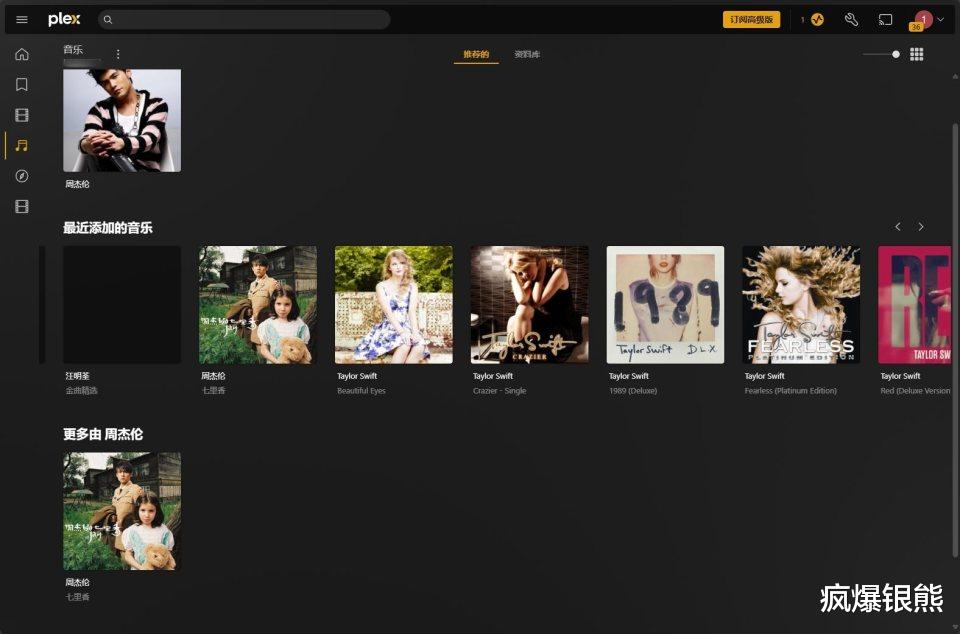Viewport: 960px width, 634px height.
Task: Click the page vertical scrollbar
Action: tap(955, 340)
